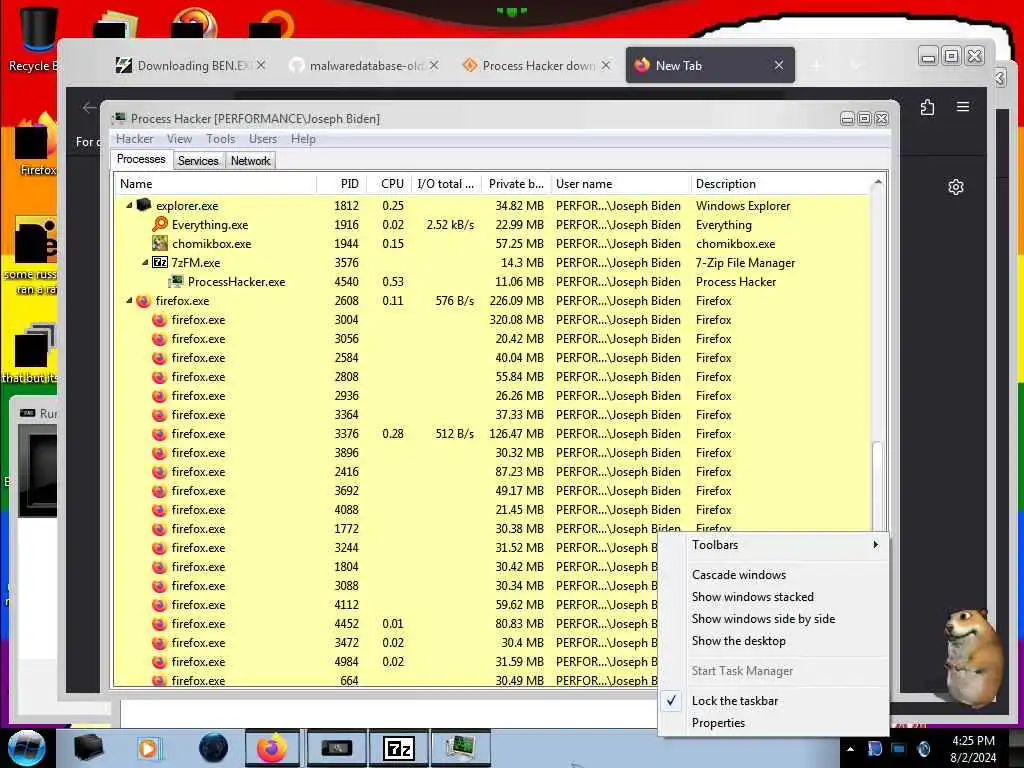Go back with Firefox back arrow
Viewport: 1024px width, 768px height.
[89, 107]
